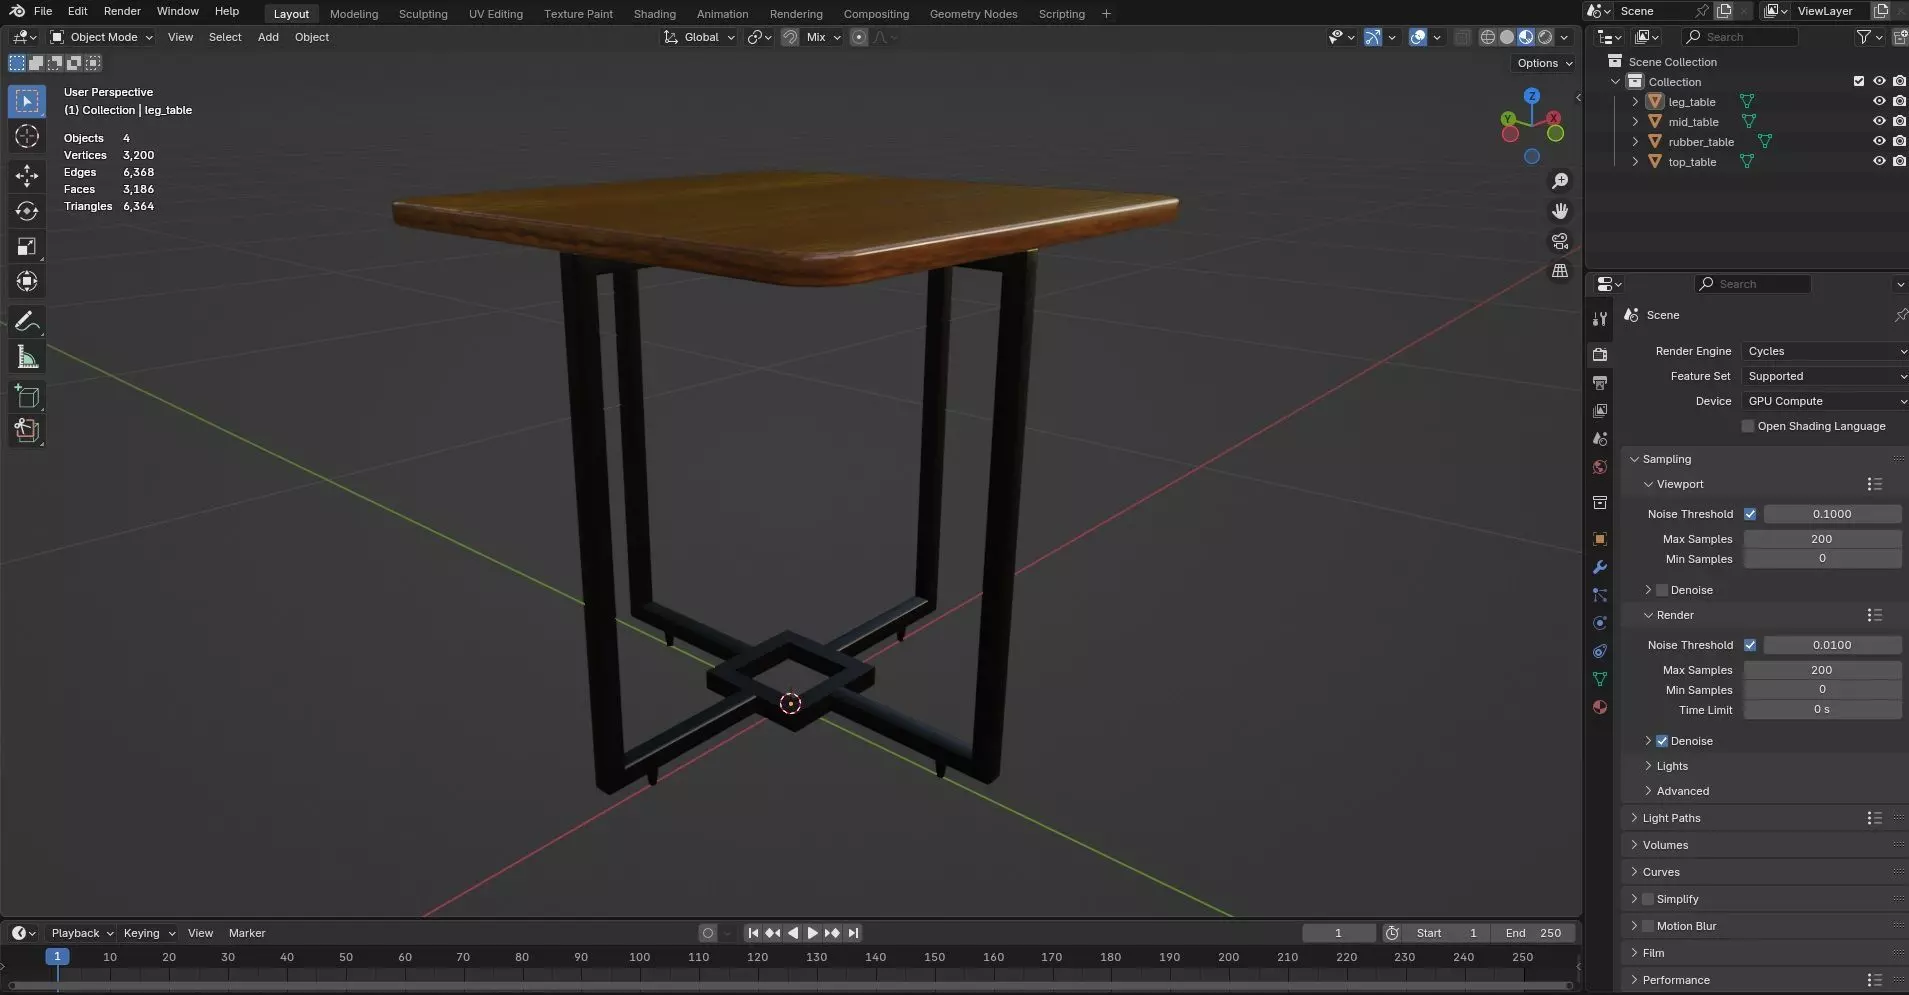Screen dimensions: 1909x995
Task: Toggle Render Noise Threshold checkbox
Action: pos(1750,645)
